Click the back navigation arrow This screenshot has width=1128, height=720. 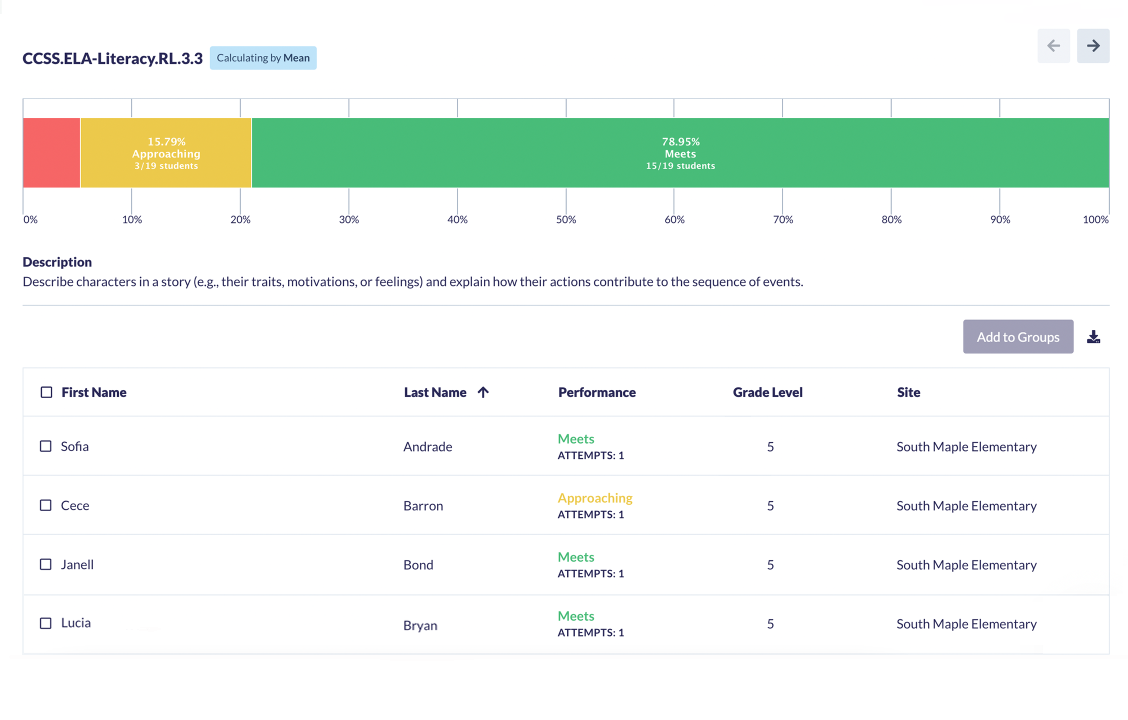1053,45
